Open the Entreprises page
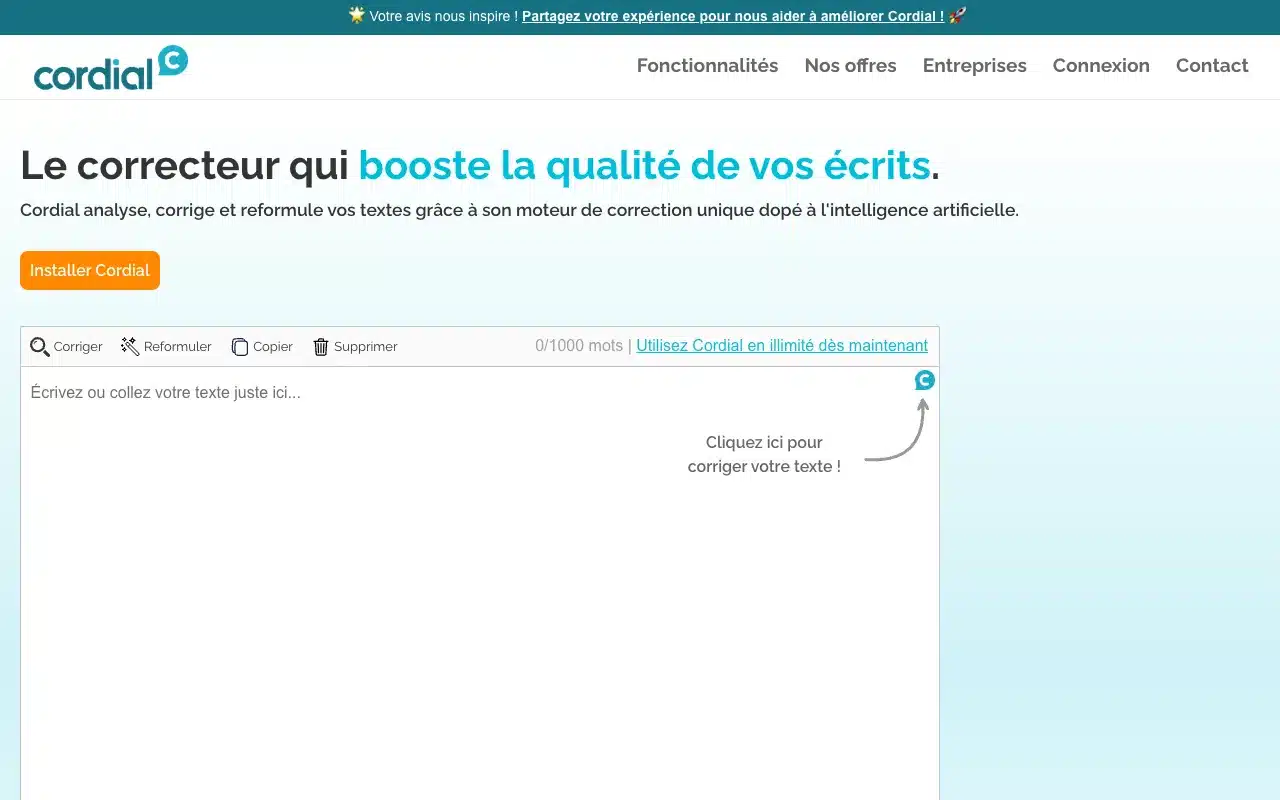 click(x=975, y=66)
